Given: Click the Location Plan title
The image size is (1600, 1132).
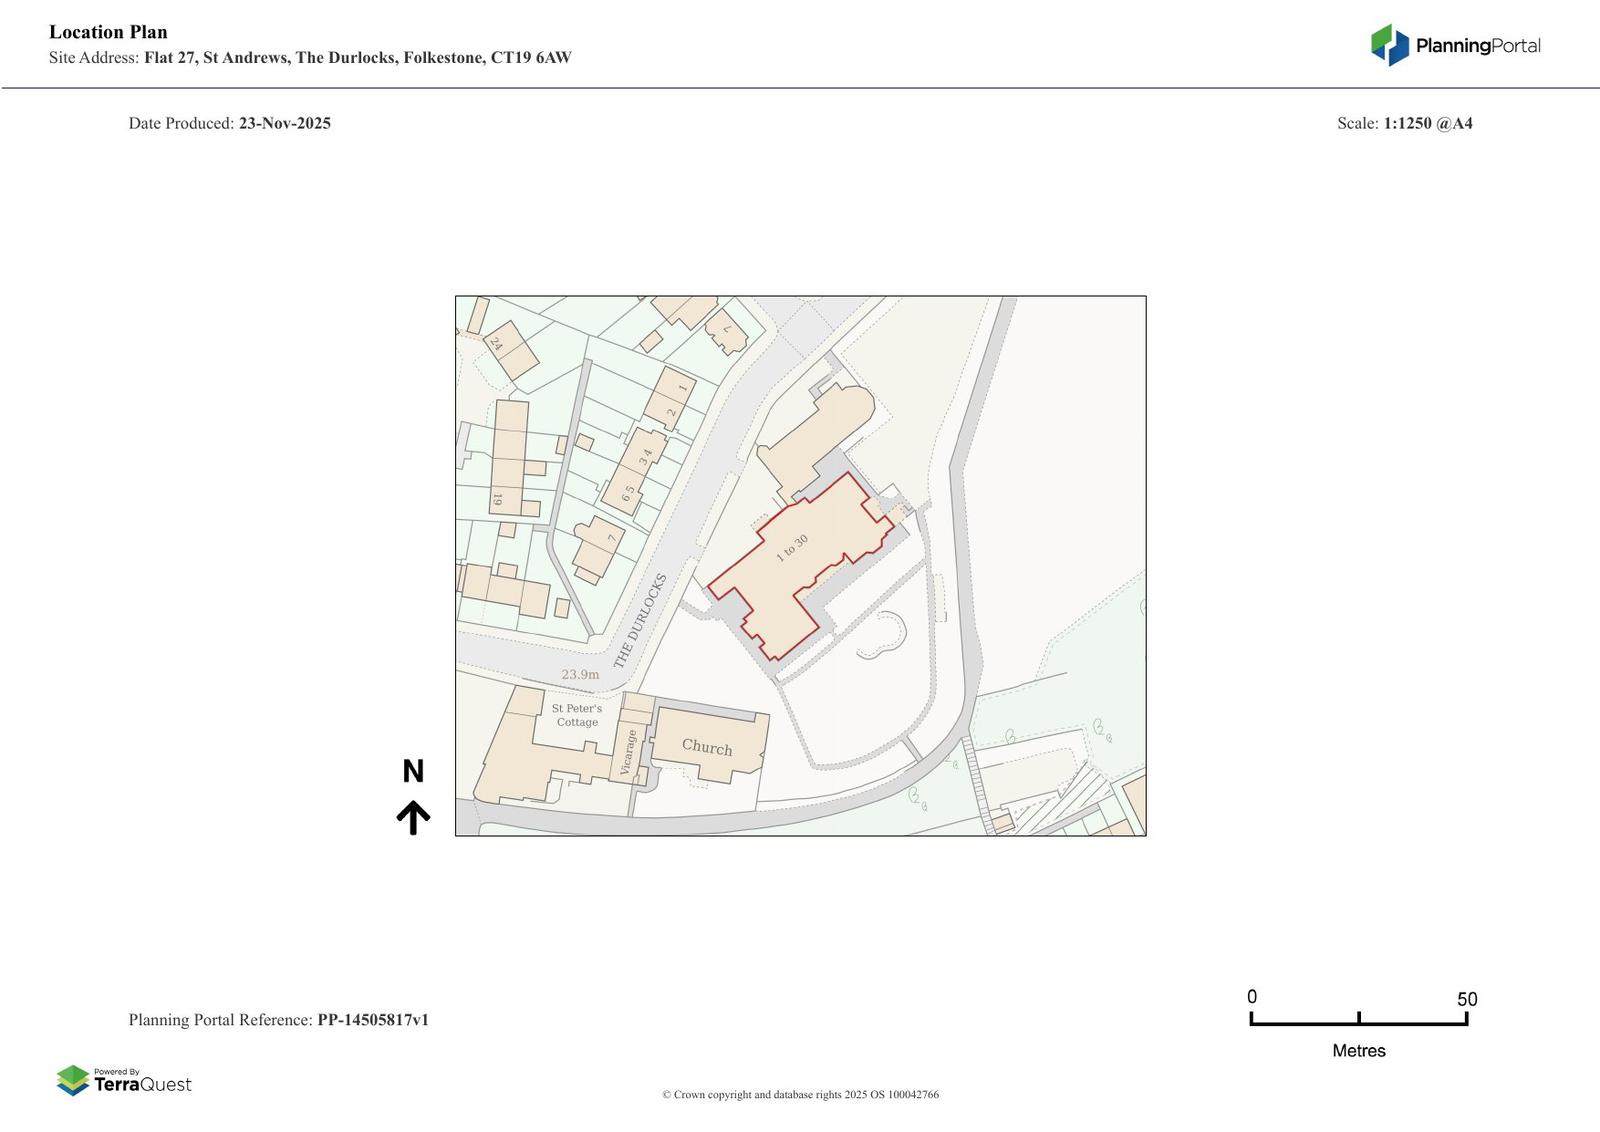Looking at the screenshot, I should click(108, 32).
